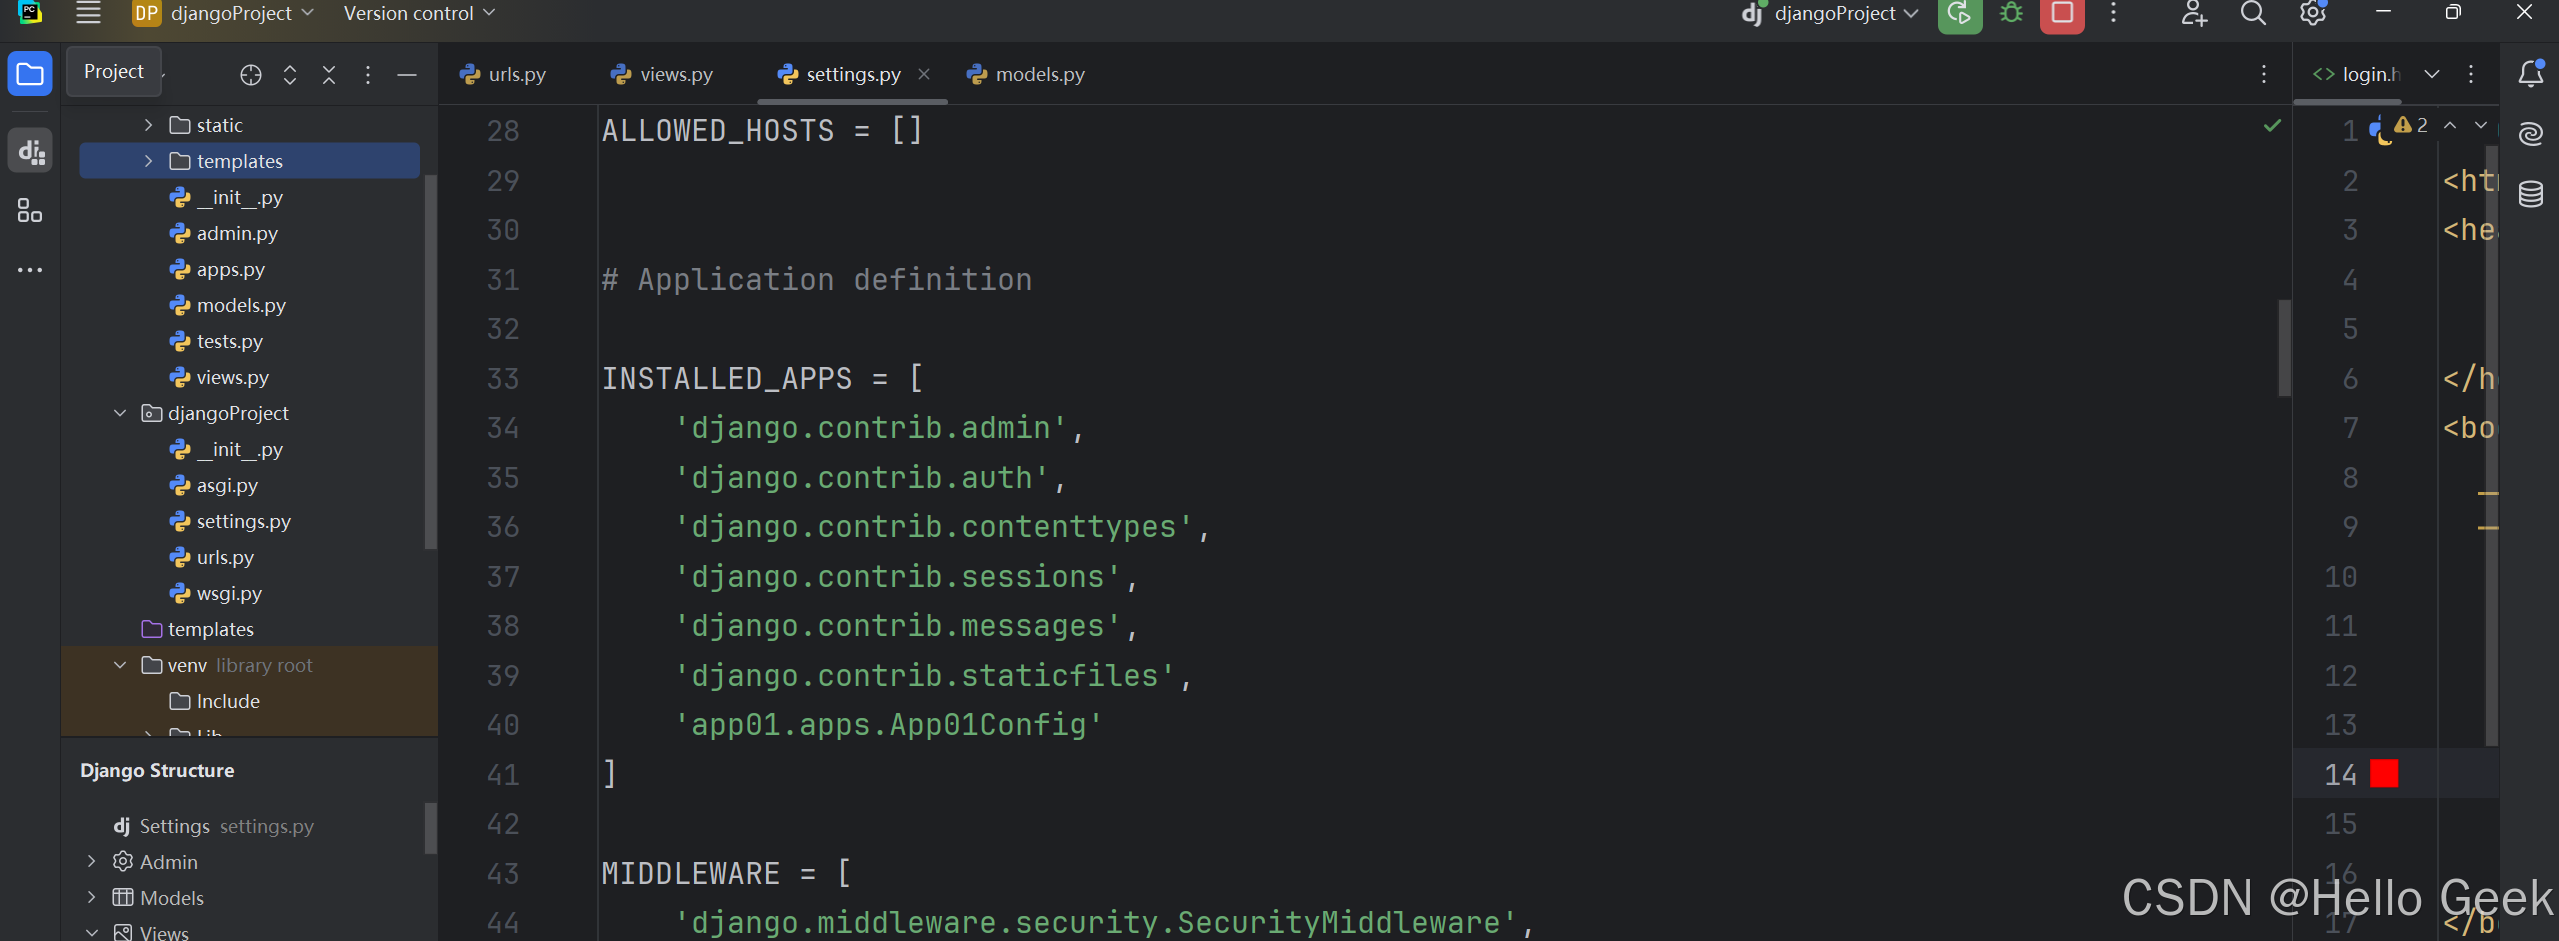Close the settings.py tab
This screenshot has width=2559, height=941.
[x=924, y=74]
